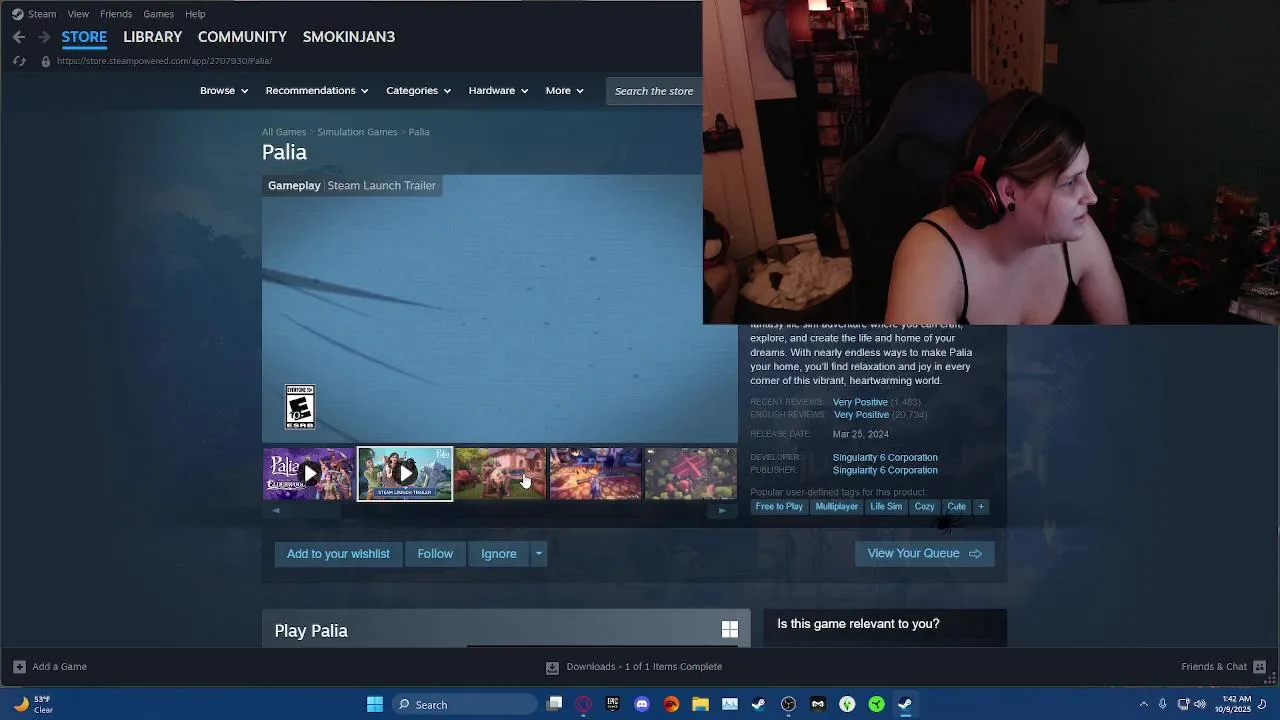Viewport: 1280px width, 720px height.
Task: Select the Steam Launch Trailer thumbnail
Action: (405, 474)
